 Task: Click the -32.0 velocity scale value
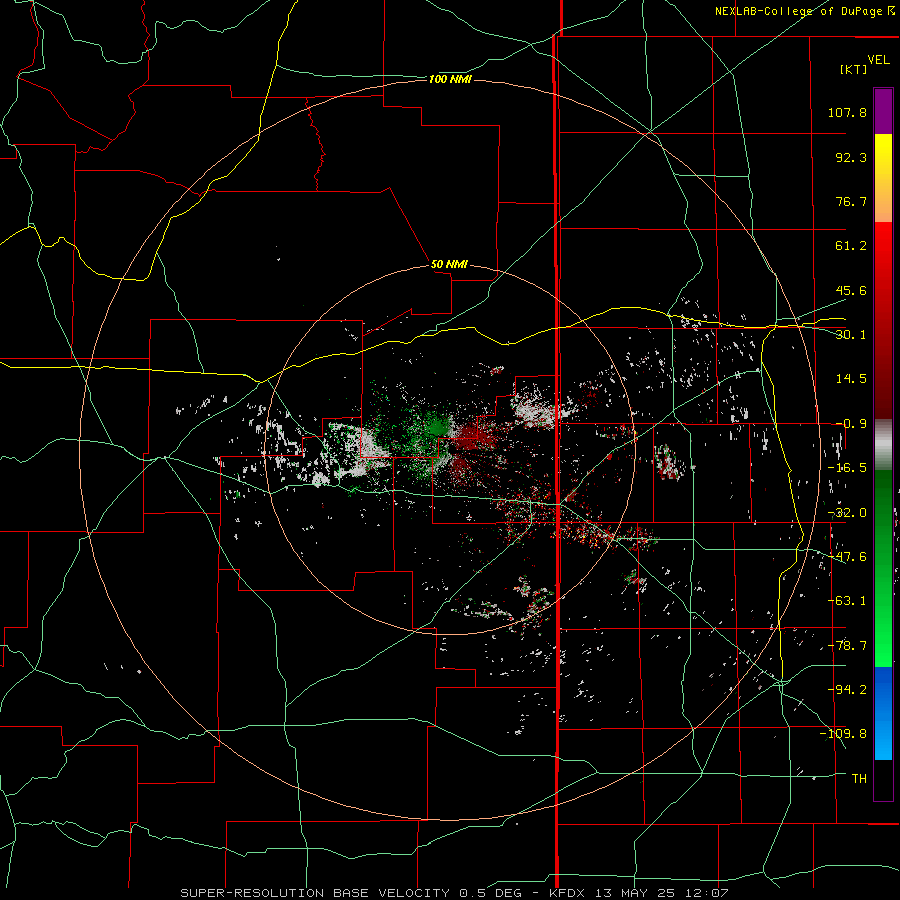847,513
